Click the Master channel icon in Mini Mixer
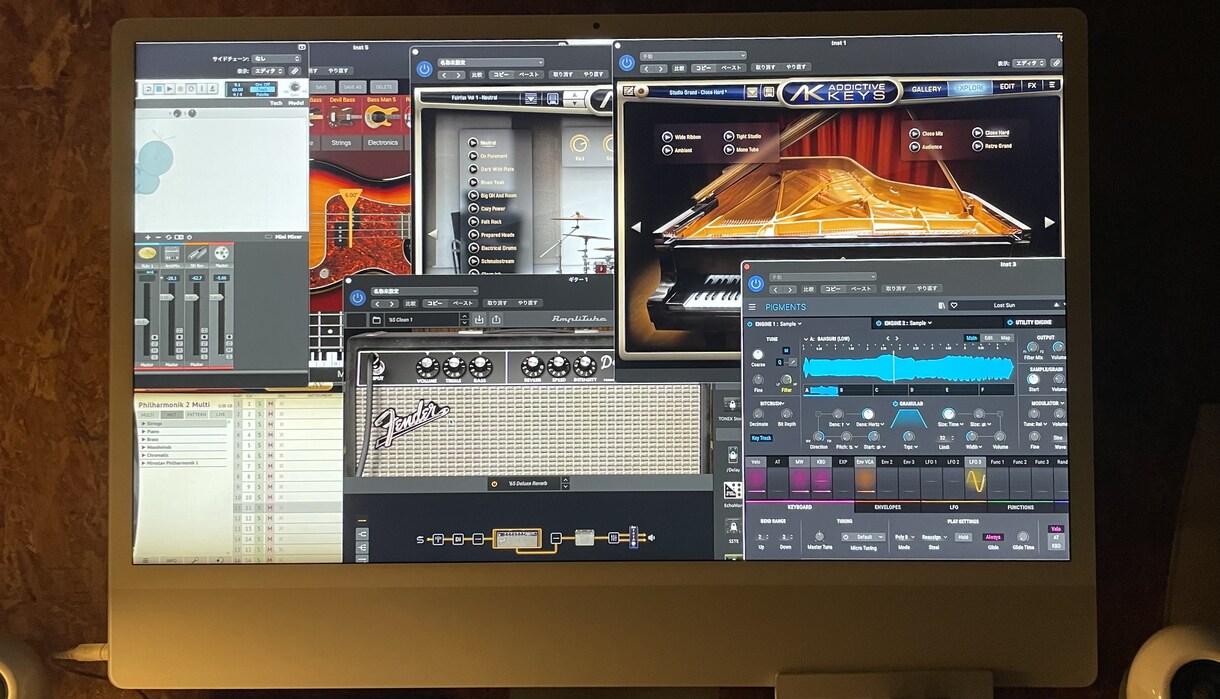 (221, 254)
